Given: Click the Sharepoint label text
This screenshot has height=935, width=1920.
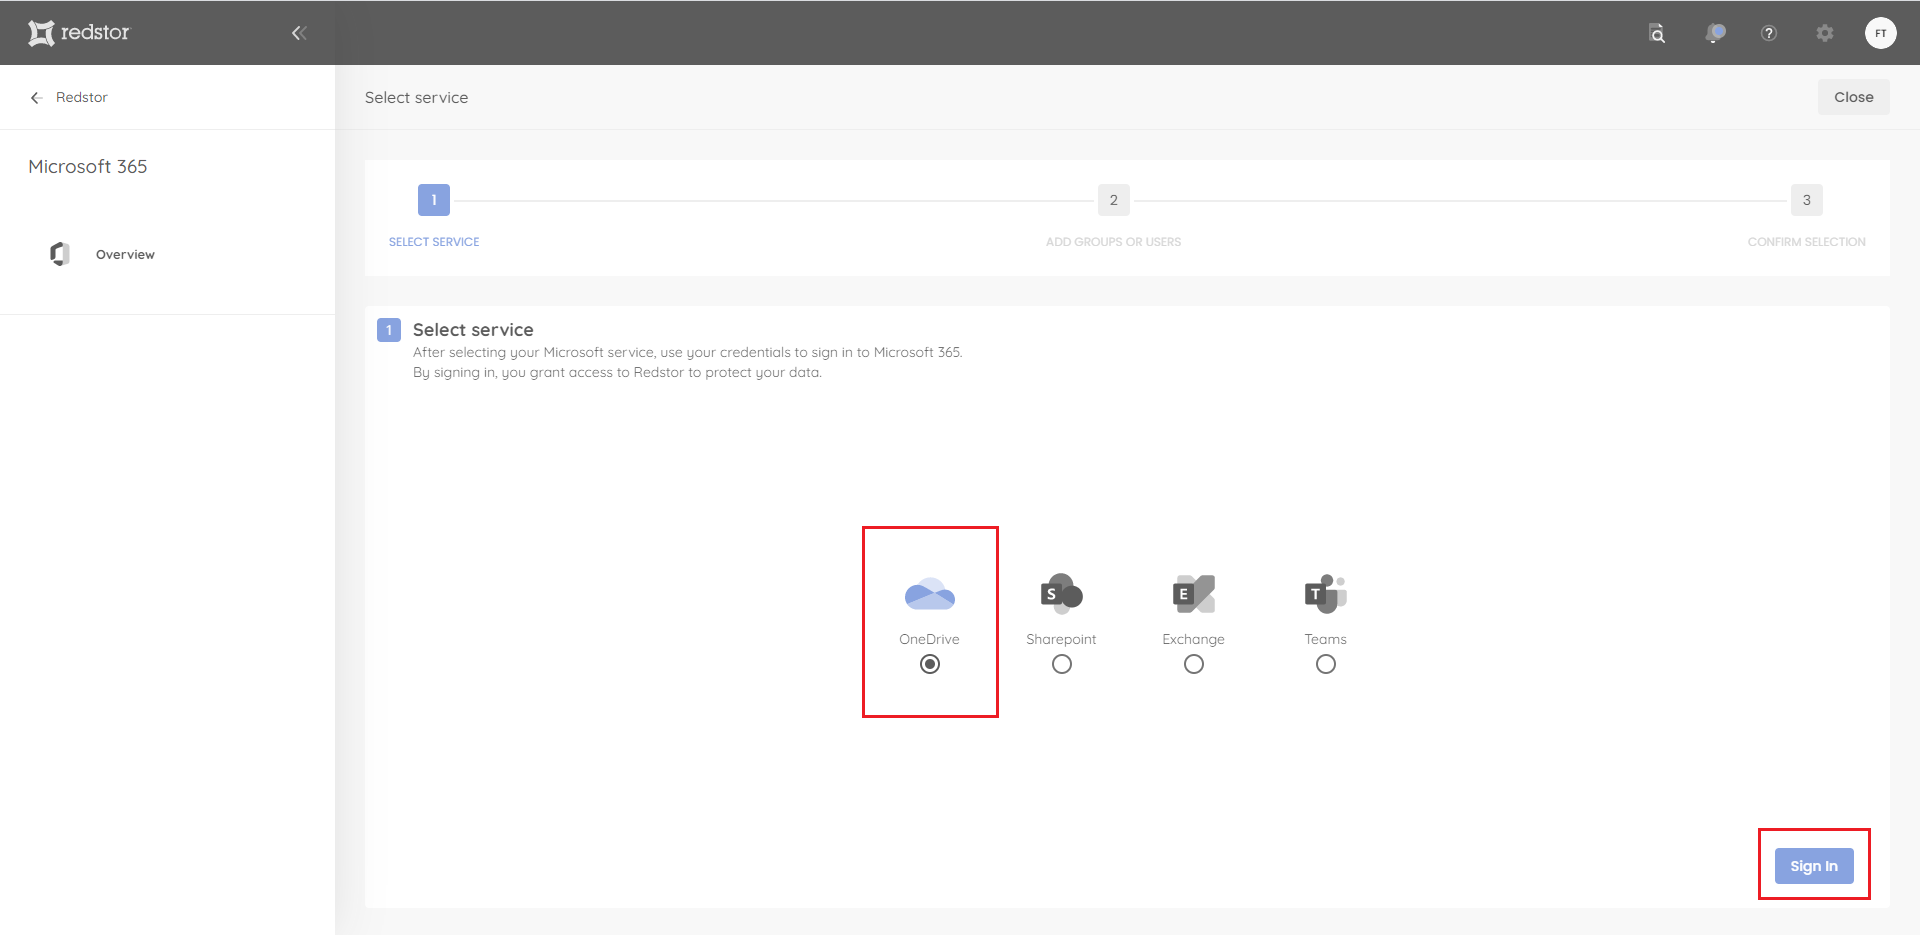Looking at the screenshot, I should point(1061,639).
